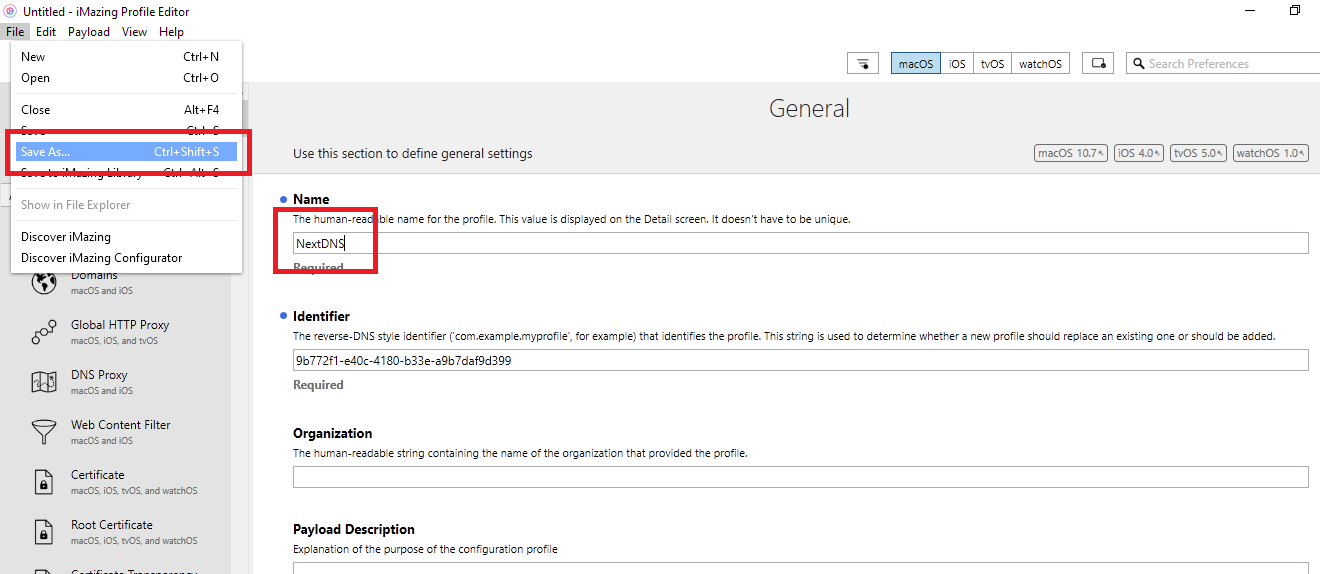Click the Search Preferences field
Viewport: 1320px width, 574px height.
pyautogui.click(x=1222, y=64)
